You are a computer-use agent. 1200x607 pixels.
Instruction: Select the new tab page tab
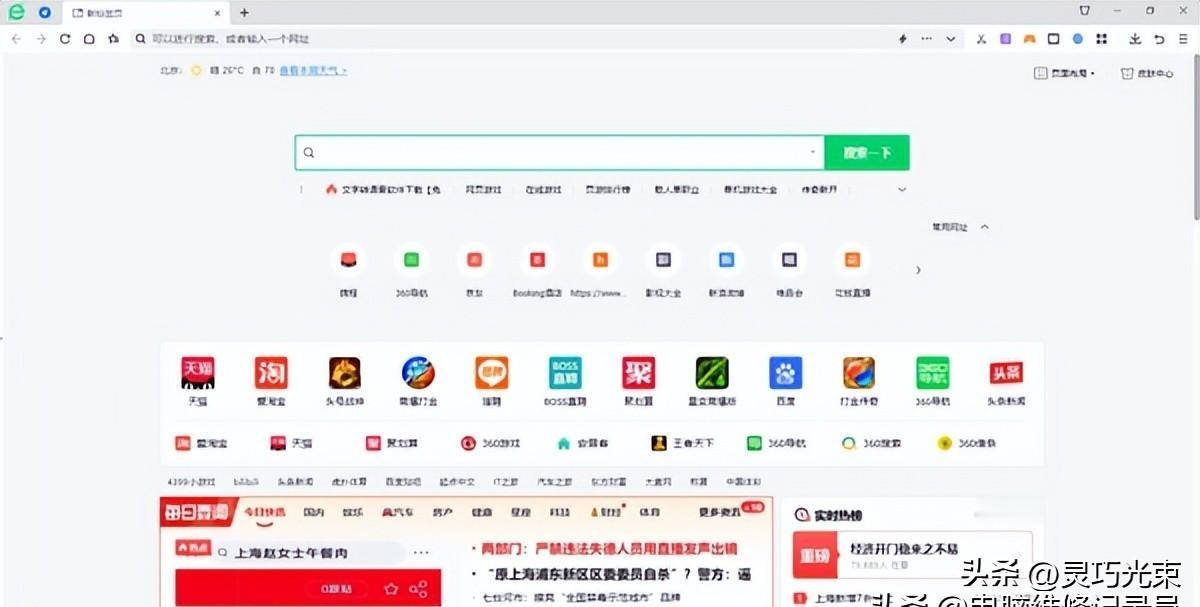click(148, 13)
